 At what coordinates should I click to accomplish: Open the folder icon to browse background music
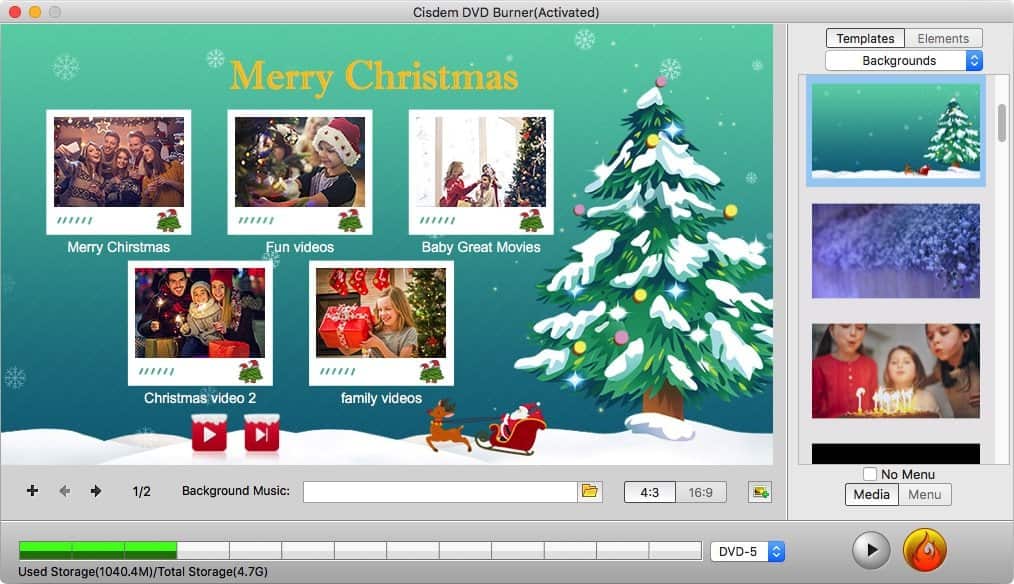tap(590, 491)
